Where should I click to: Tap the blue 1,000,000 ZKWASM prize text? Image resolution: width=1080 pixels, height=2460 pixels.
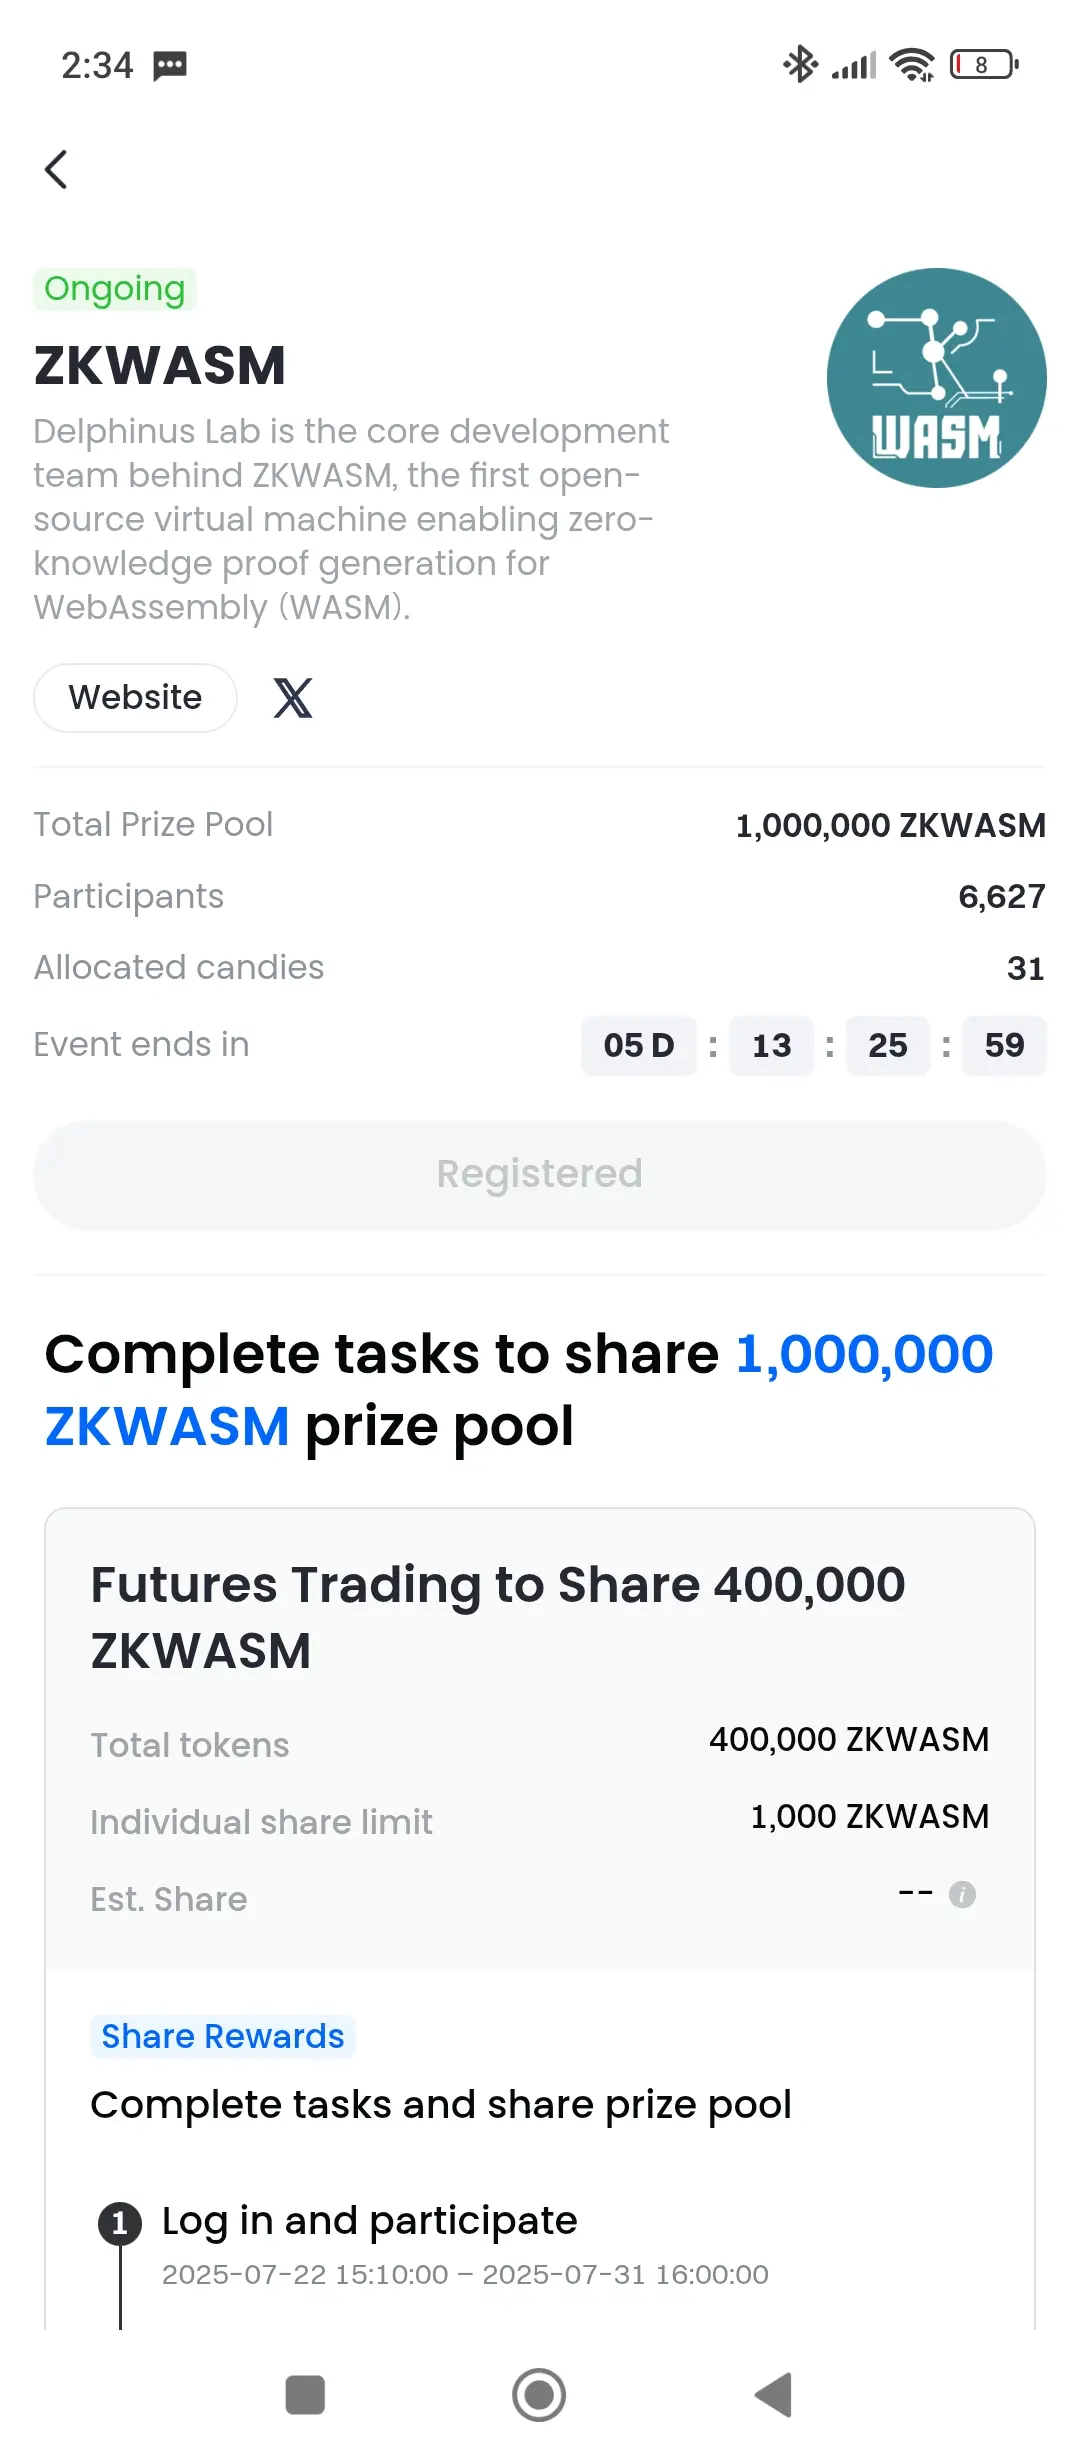519,1390
